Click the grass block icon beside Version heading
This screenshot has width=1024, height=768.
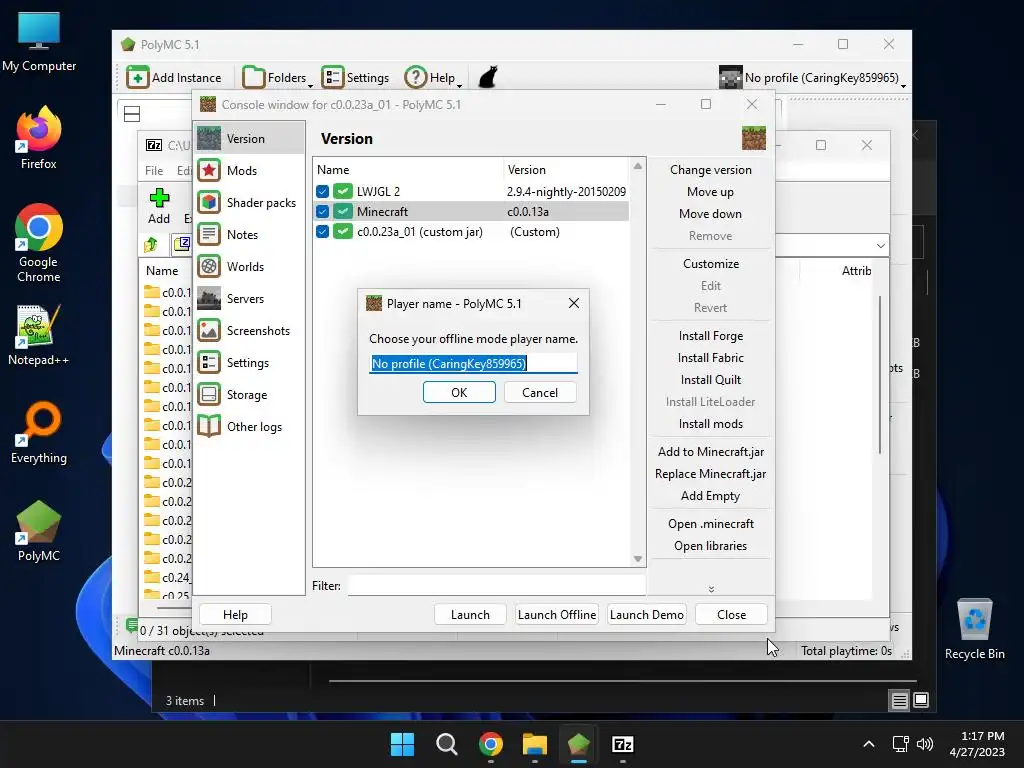tap(754, 138)
